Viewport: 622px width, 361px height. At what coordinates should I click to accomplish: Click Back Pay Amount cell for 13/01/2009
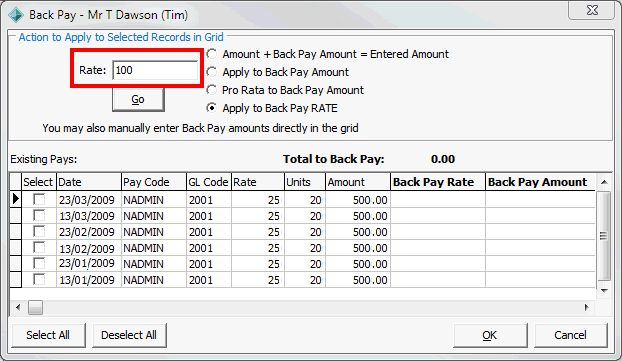(540, 280)
